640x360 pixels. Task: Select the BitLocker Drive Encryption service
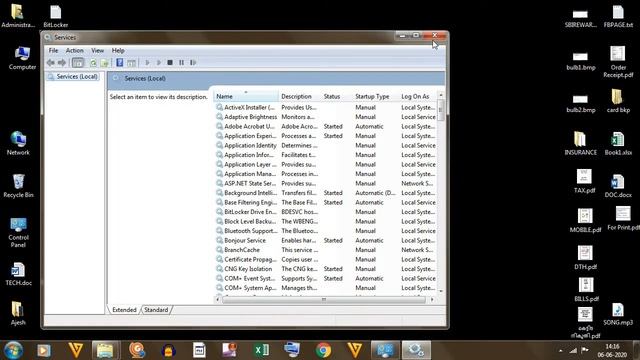tap(325, 212)
